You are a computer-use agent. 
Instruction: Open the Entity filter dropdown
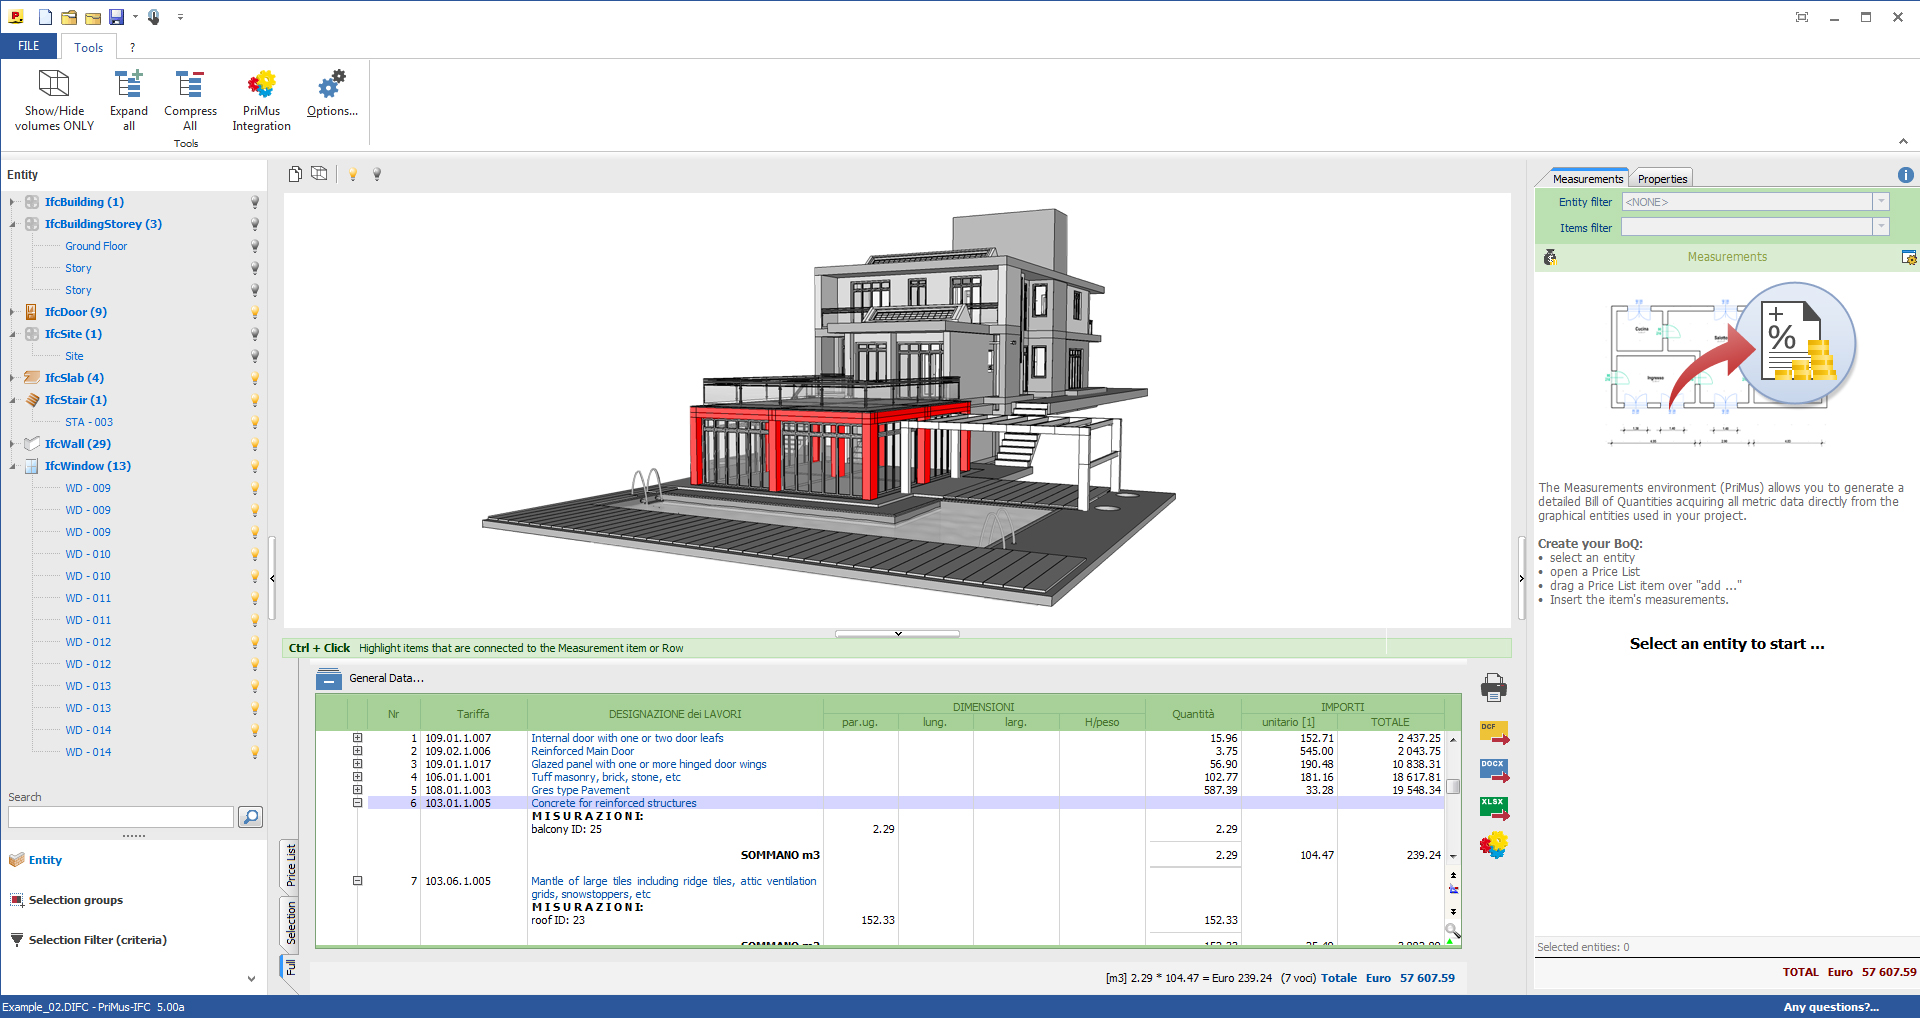pos(1881,202)
